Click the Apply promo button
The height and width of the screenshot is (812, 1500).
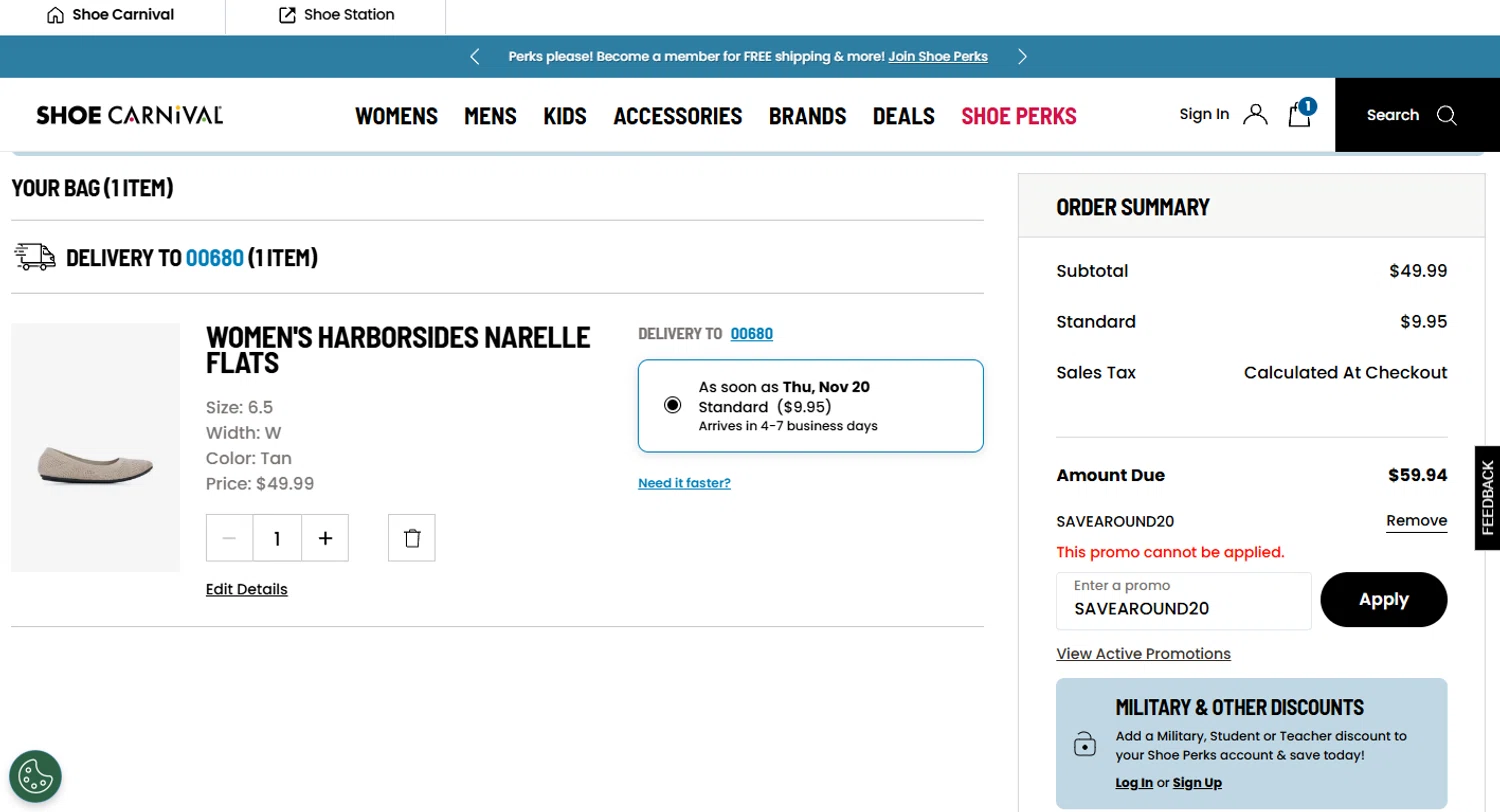1384,600
